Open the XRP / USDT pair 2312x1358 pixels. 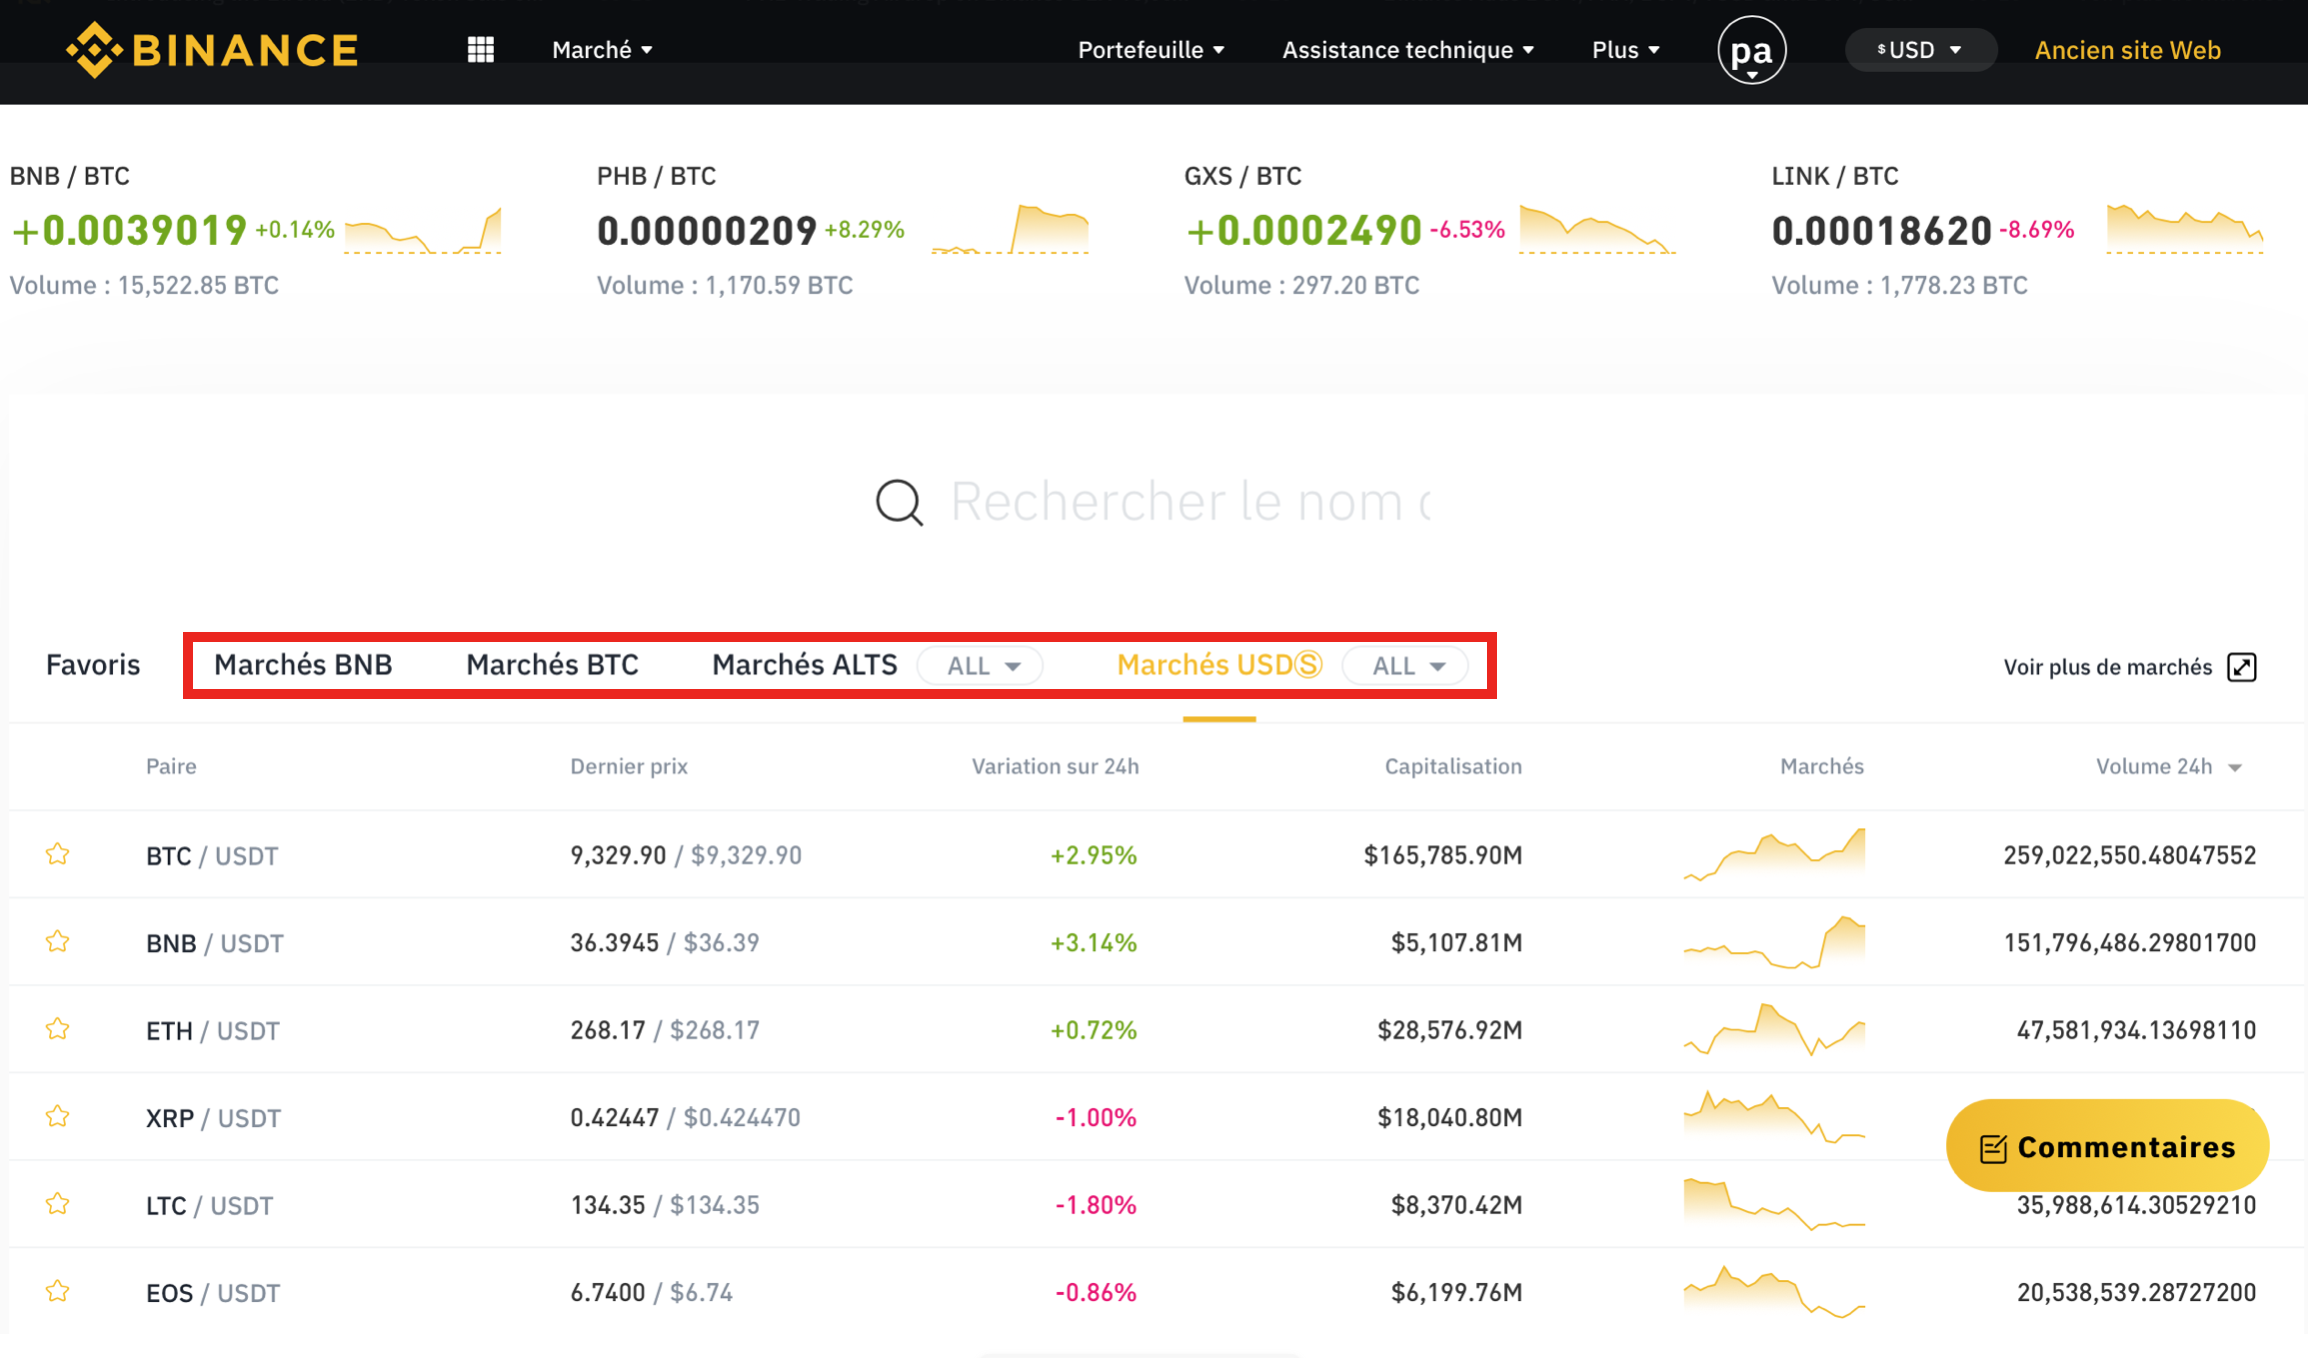(213, 1118)
